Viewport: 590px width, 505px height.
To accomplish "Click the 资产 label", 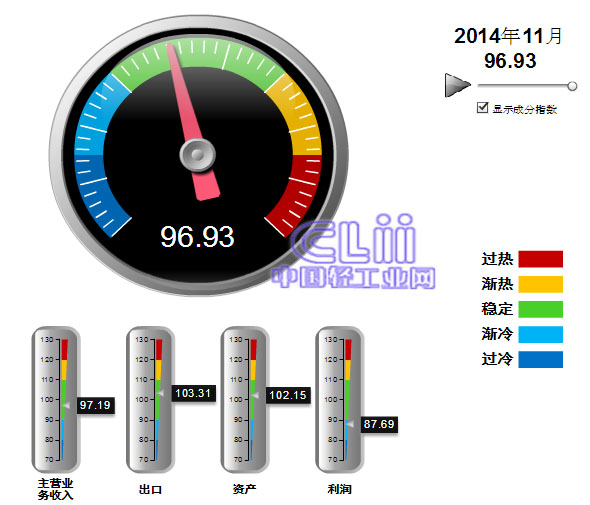I will coord(245,489).
